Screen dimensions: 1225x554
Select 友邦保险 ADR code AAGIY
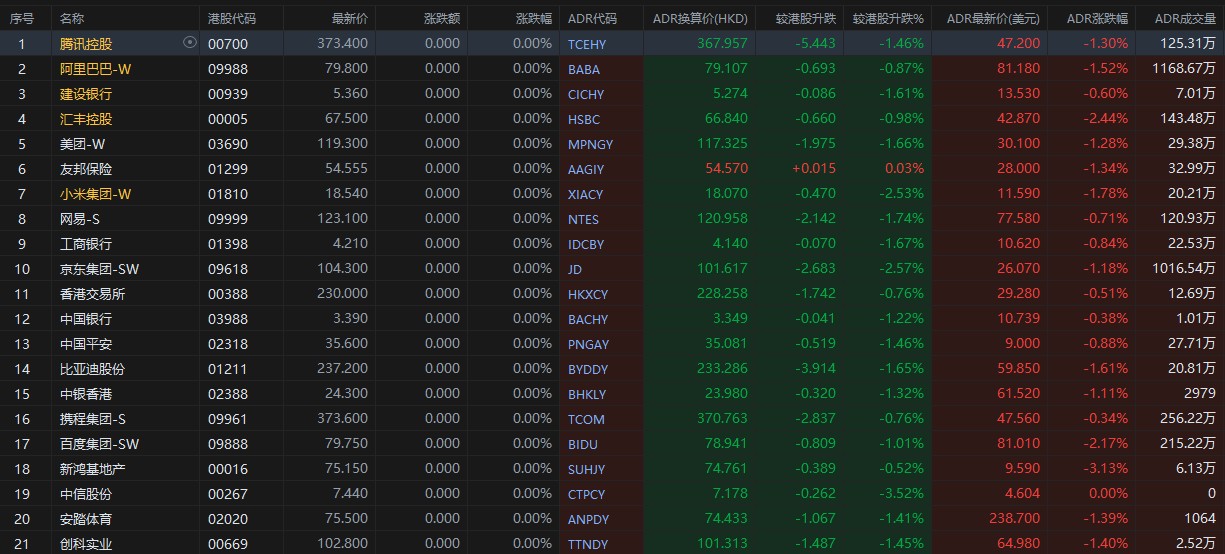click(x=586, y=170)
